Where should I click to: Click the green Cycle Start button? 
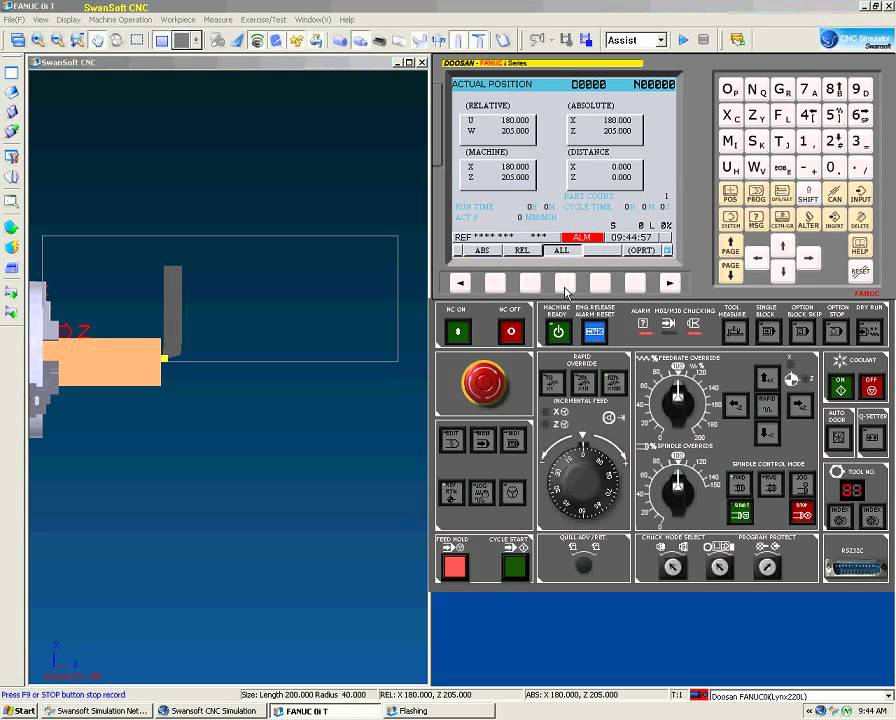click(x=515, y=567)
